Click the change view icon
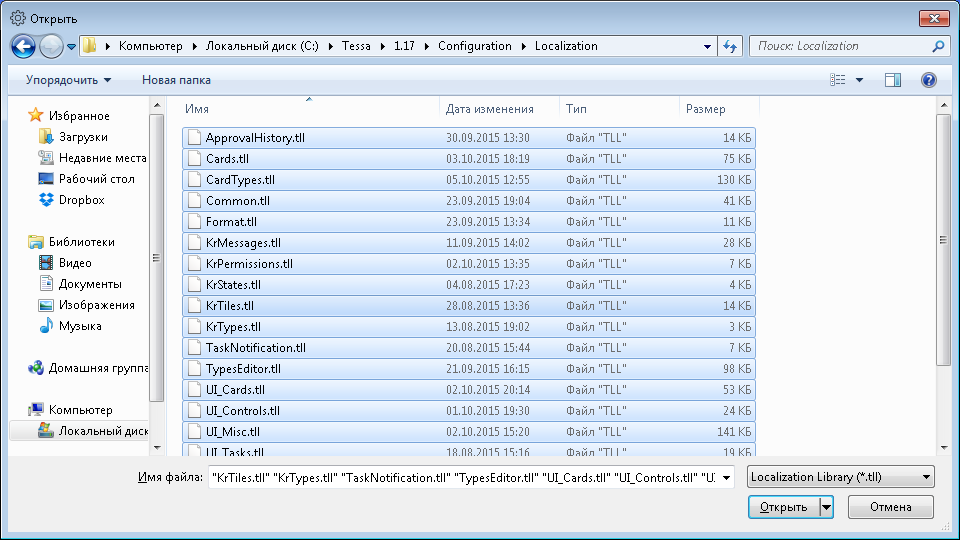 pyautogui.click(x=838, y=80)
